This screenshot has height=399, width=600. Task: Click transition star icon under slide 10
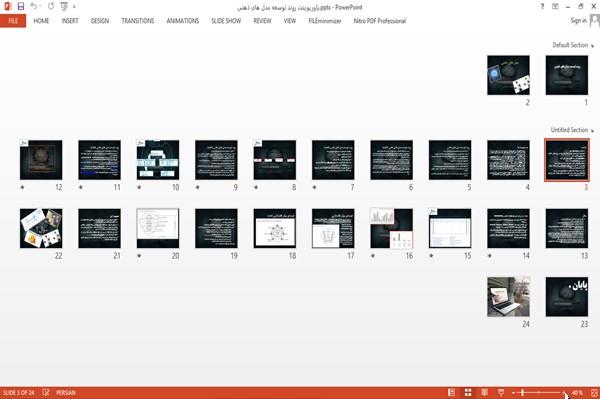click(x=139, y=187)
